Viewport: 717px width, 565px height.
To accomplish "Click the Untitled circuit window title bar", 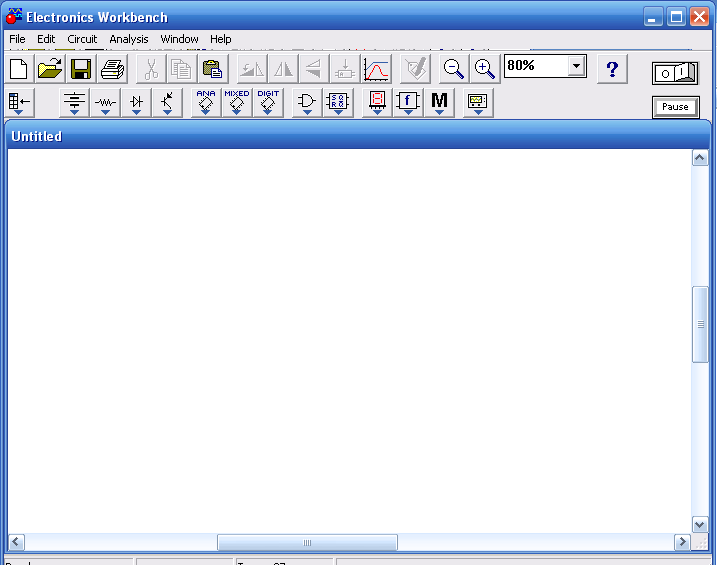I will click(358, 136).
